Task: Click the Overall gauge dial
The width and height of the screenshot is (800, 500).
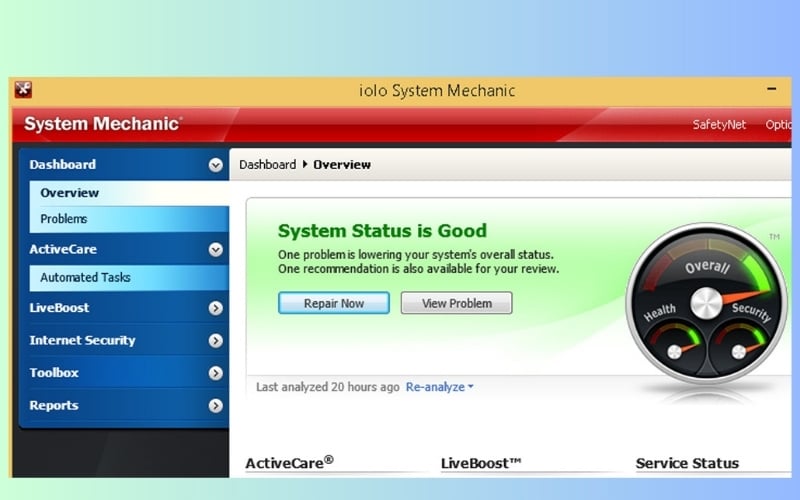Action: pos(707,303)
